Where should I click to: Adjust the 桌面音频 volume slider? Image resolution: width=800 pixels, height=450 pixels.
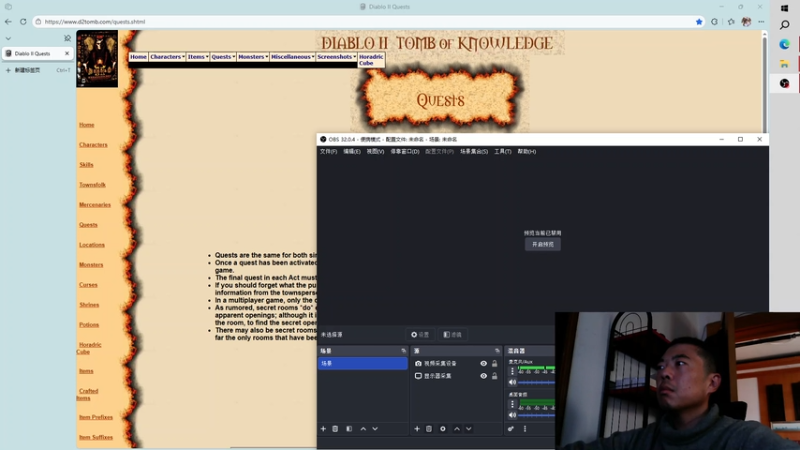pos(536,415)
